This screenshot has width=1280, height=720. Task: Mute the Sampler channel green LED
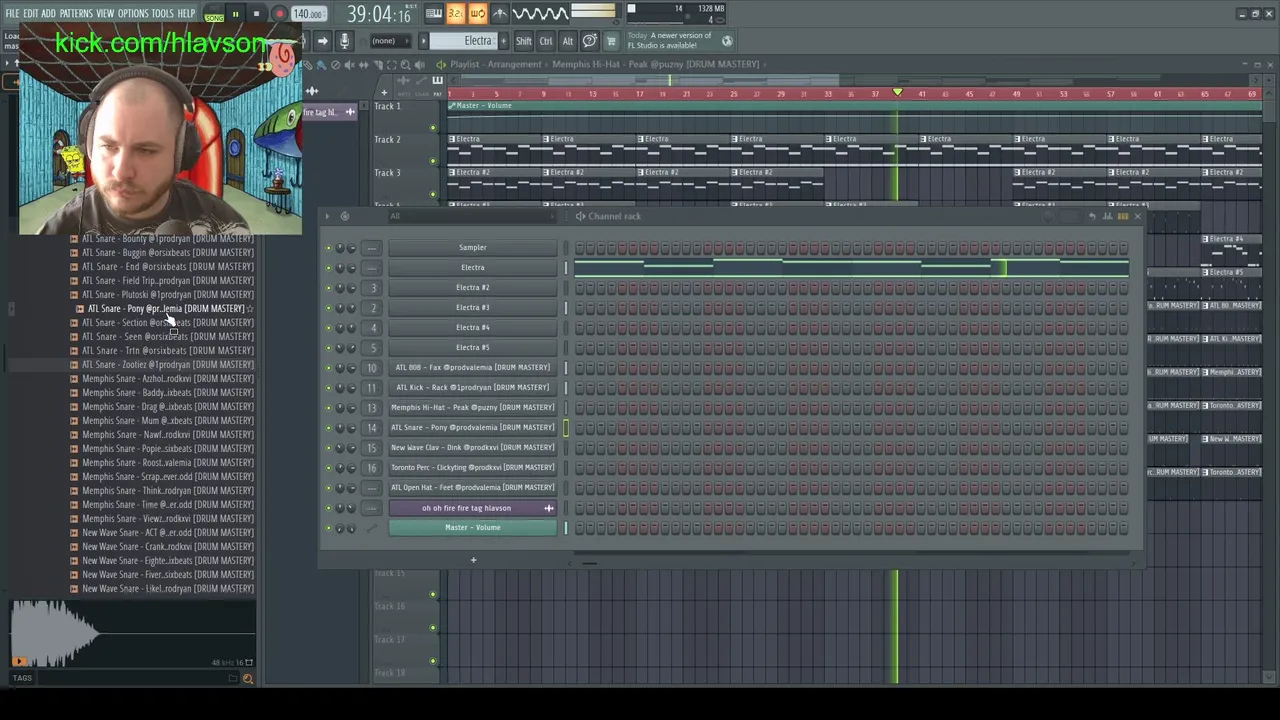click(328, 248)
